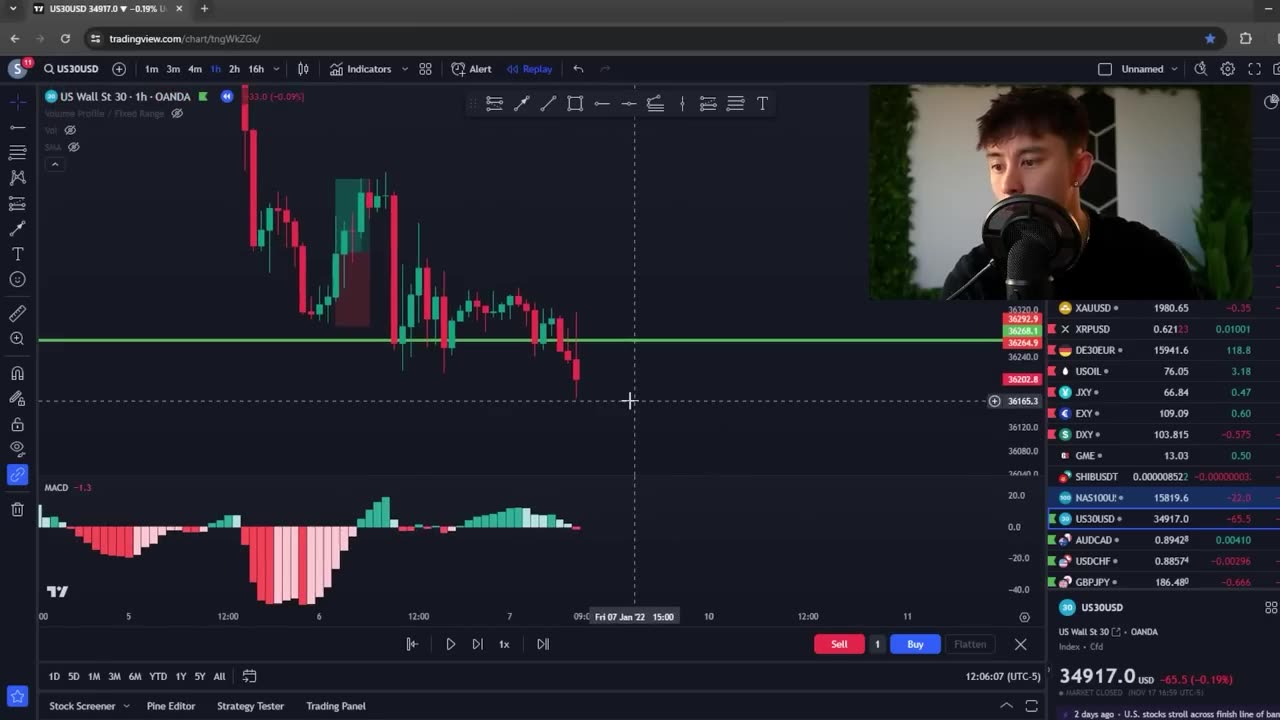Select the text T tool in floating toolbar
1280x720 pixels.
click(x=762, y=103)
